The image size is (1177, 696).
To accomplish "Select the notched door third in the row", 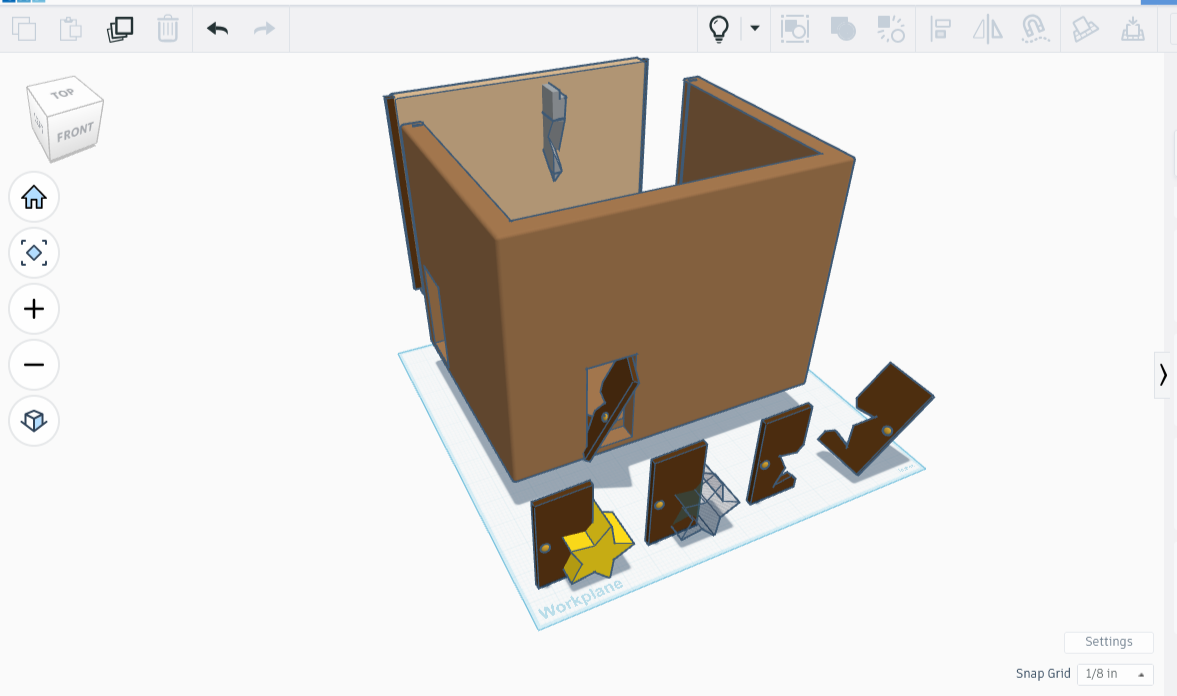I will point(779,454).
